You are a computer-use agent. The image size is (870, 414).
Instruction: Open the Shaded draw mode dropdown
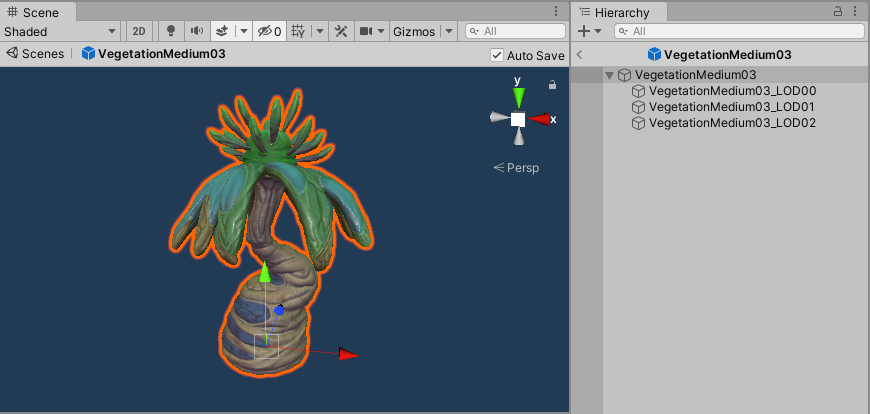[60, 31]
